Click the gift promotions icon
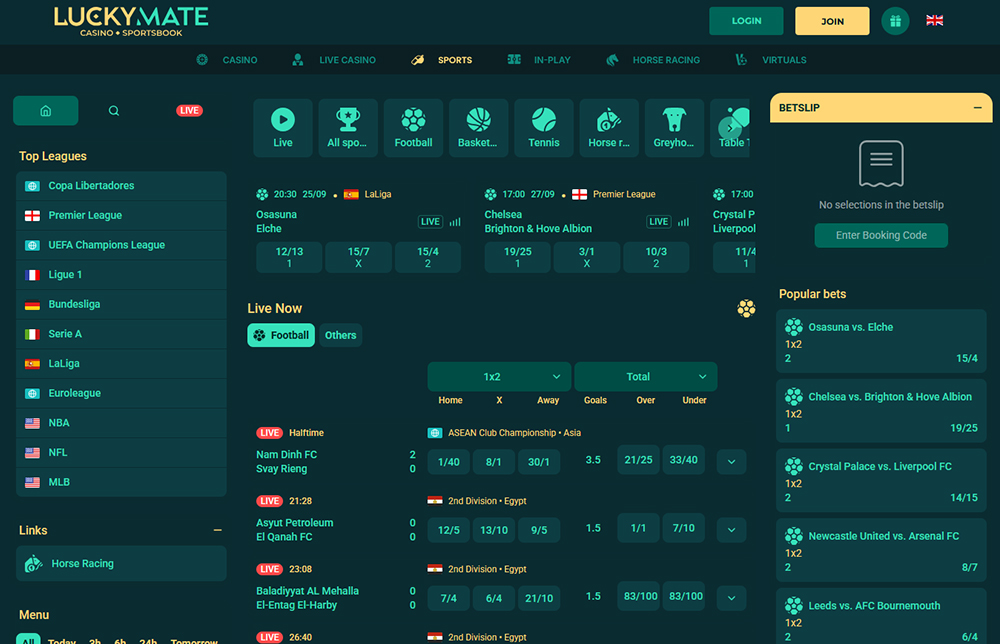1000x644 pixels. point(895,21)
